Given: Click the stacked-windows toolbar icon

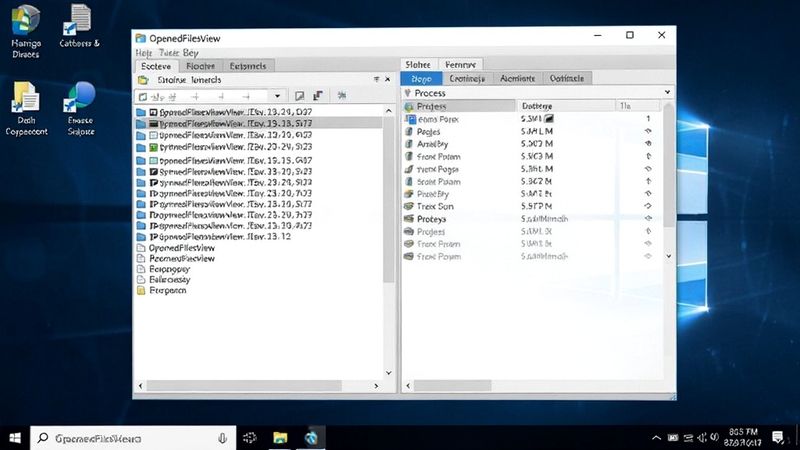Looking at the screenshot, I should coord(318,95).
